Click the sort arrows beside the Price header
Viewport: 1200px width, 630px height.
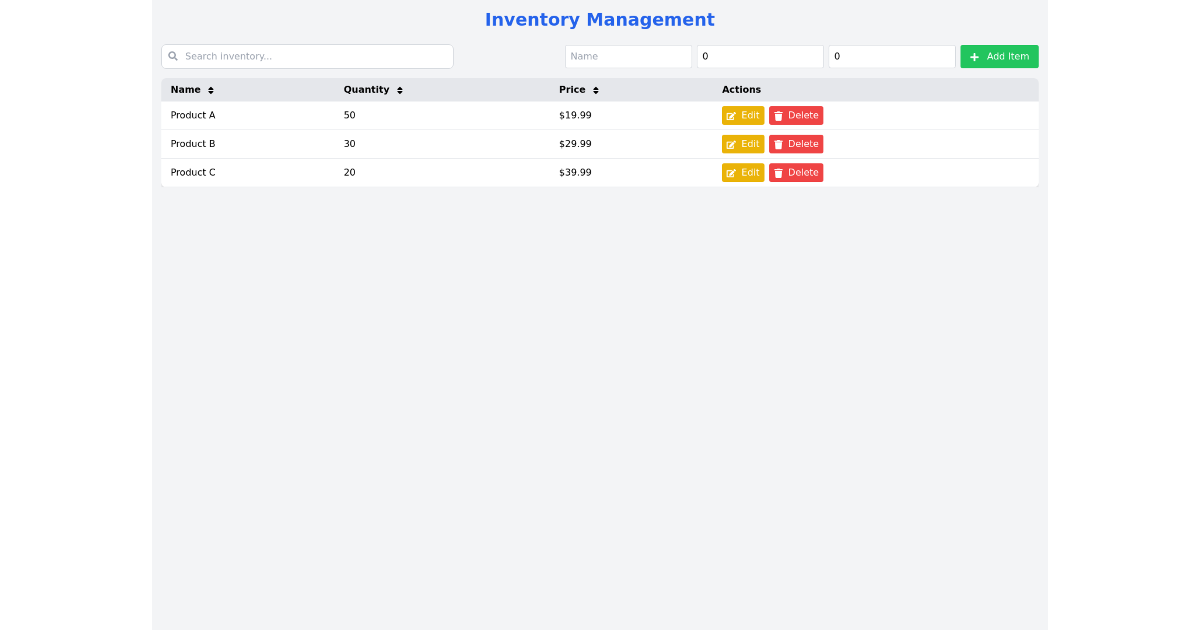click(596, 89)
